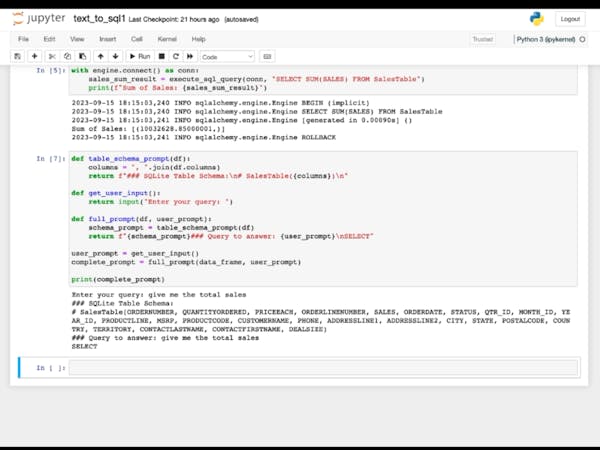This screenshot has height=450, width=600.
Task: Click the 'def get_user_input():' code line
Action: [x=116, y=193]
